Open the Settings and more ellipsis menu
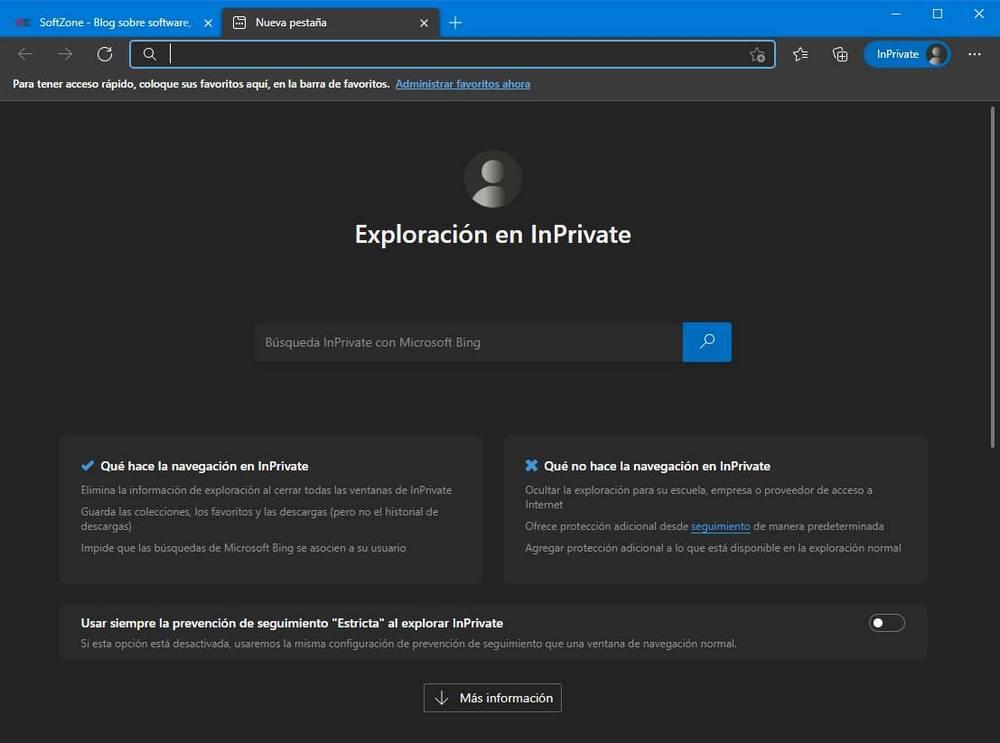 pyautogui.click(x=974, y=54)
